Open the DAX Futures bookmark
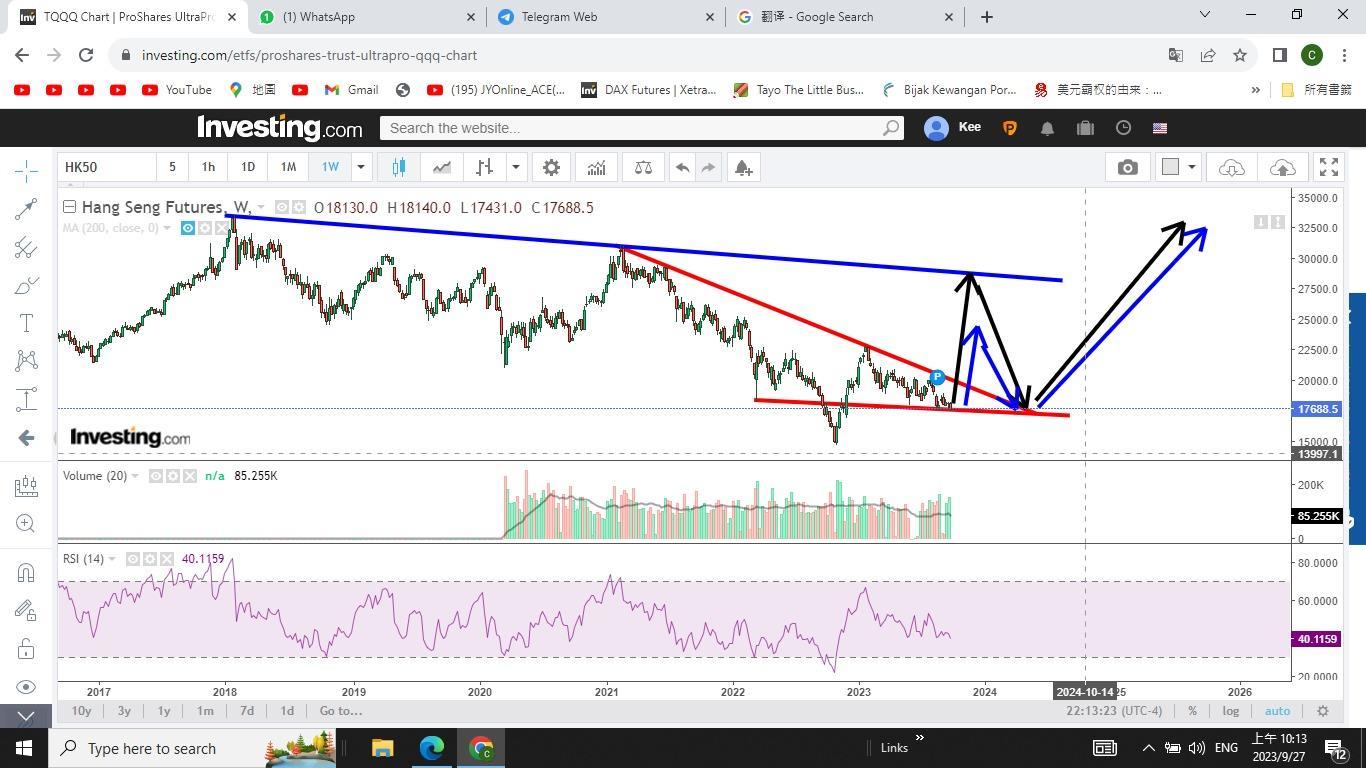The height and width of the screenshot is (768, 1366). (x=648, y=90)
